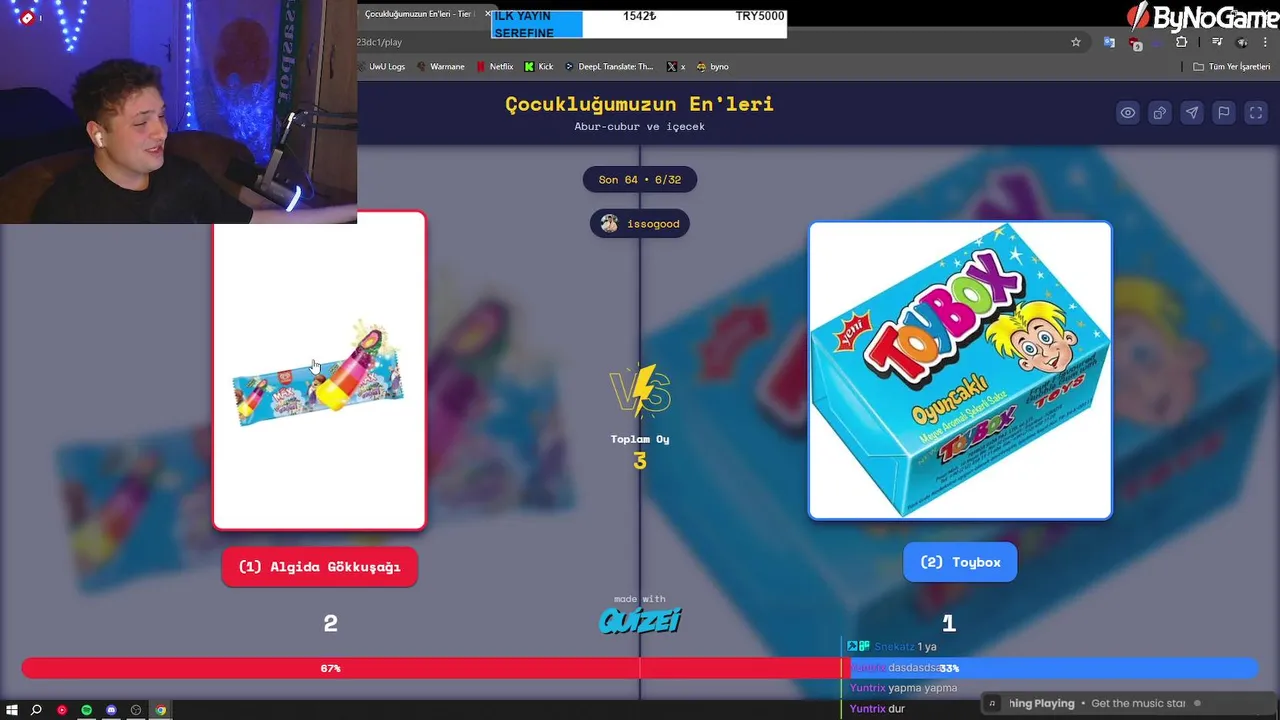Viewport: 1280px width, 720px height.
Task: Open OBS Studio from the taskbar
Action: click(136, 710)
